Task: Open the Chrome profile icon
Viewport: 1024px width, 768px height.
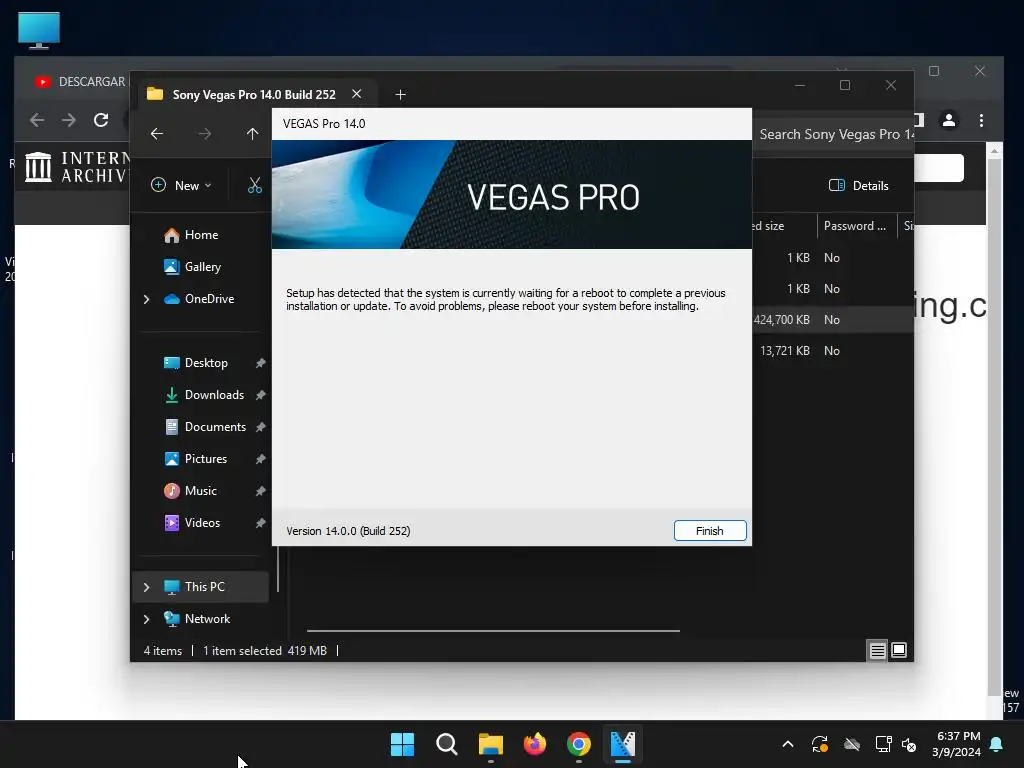Action: (x=949, y=120)
